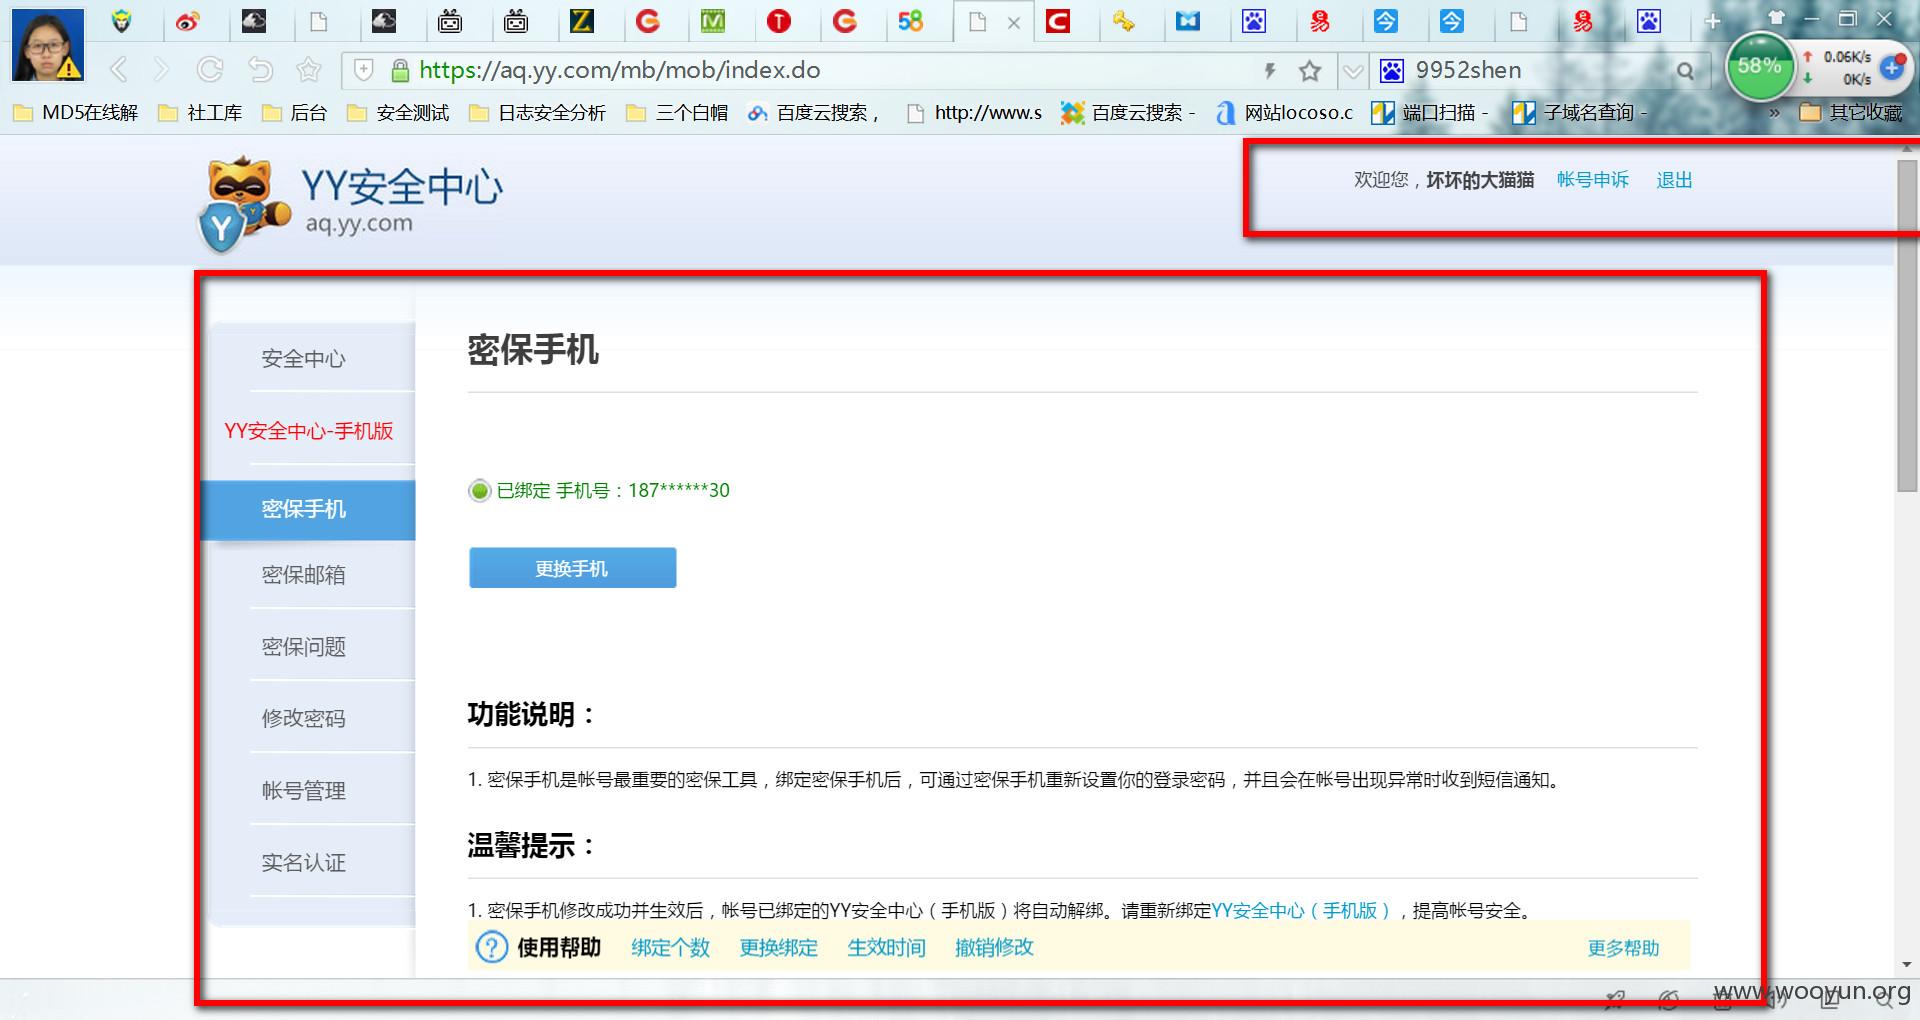1920x1020 pixels.
Task: Click the green padlock security icon
Action: tap(400, 70)
